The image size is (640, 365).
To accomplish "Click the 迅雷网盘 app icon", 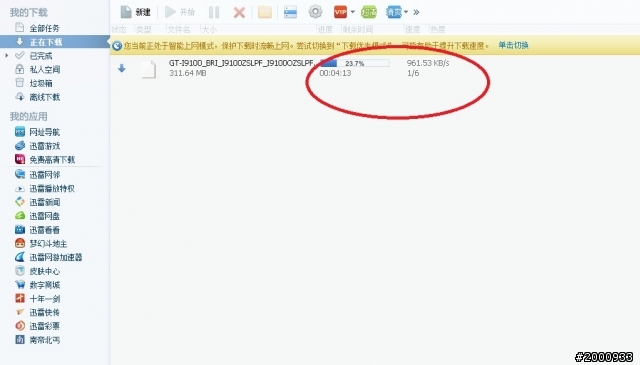I will (x=20, y=216).
